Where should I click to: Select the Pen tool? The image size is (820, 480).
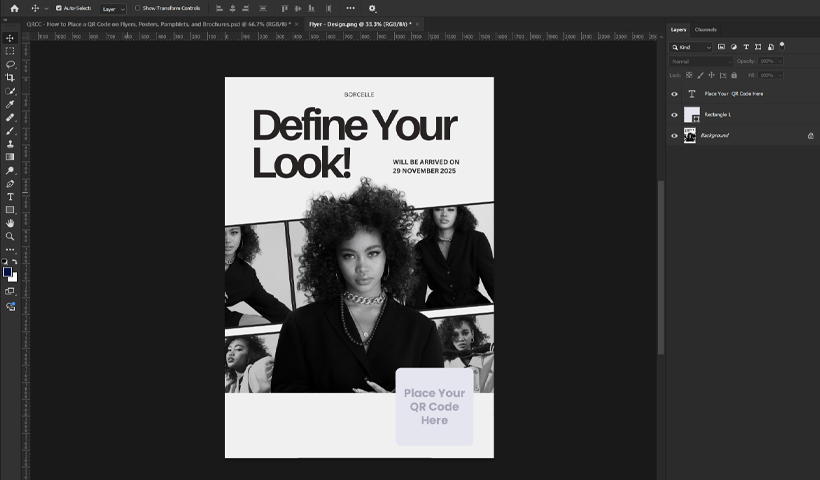click(x=10, y=184)
